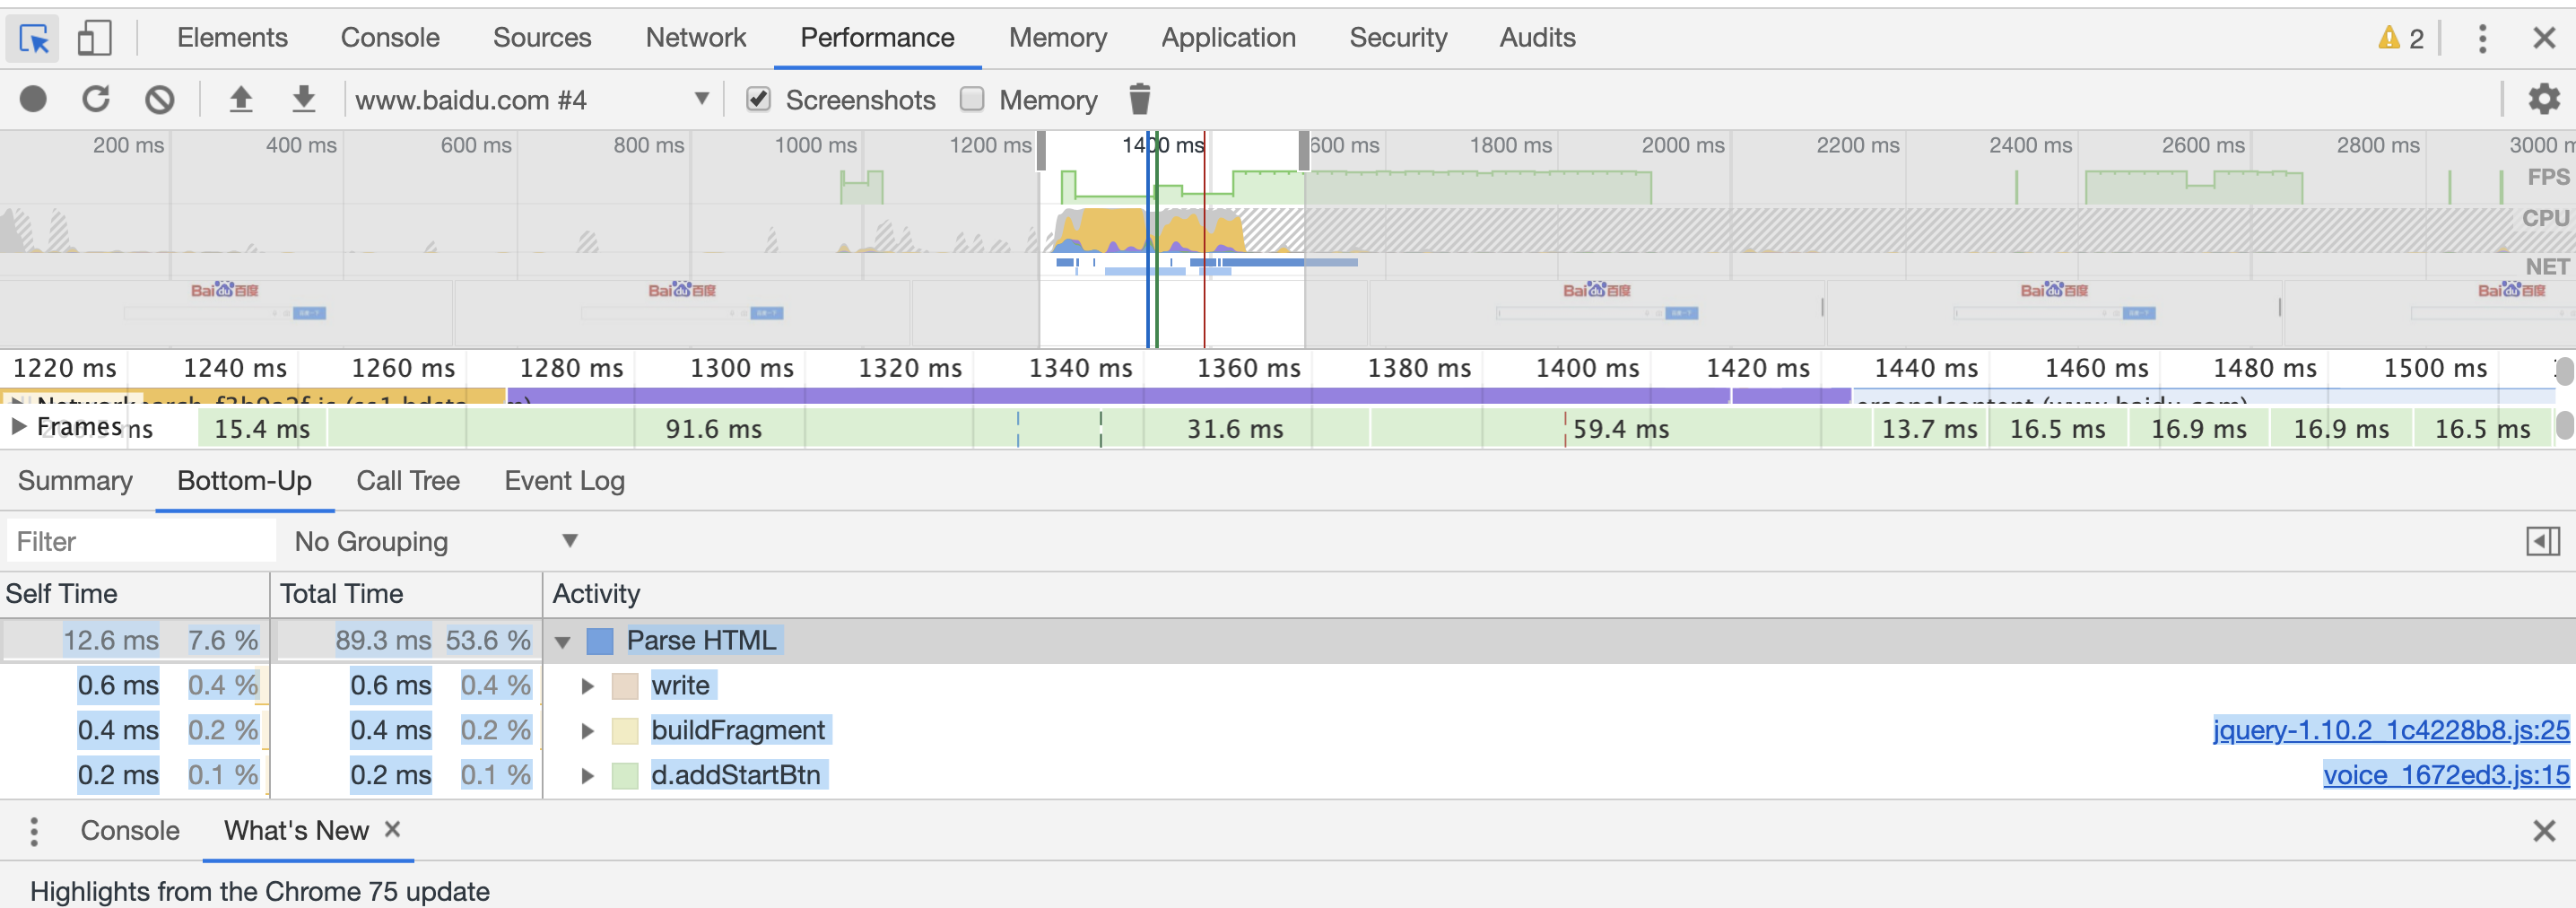Select the Call Tree tab
This screenshot has height=908, width=2576.
pos(408,481)
